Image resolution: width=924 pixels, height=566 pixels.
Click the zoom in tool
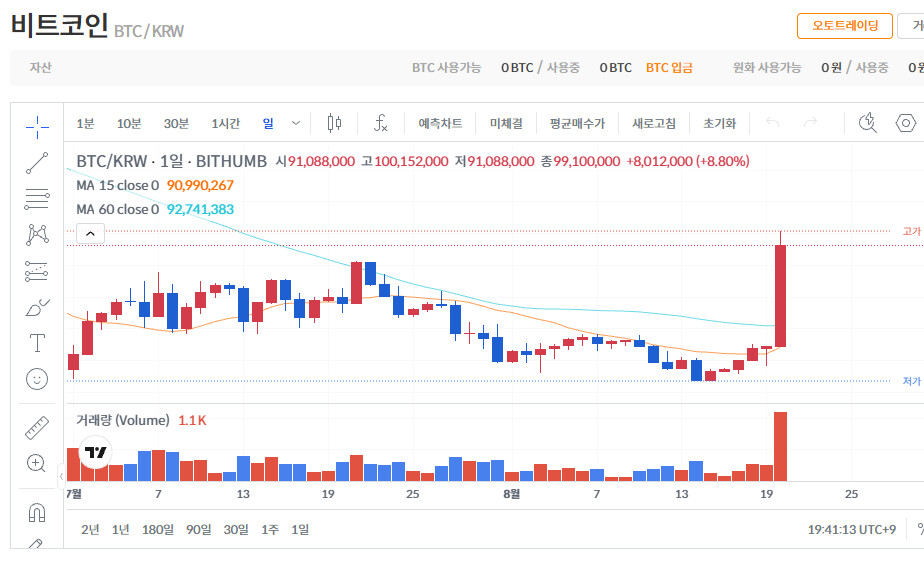(37, 463)
